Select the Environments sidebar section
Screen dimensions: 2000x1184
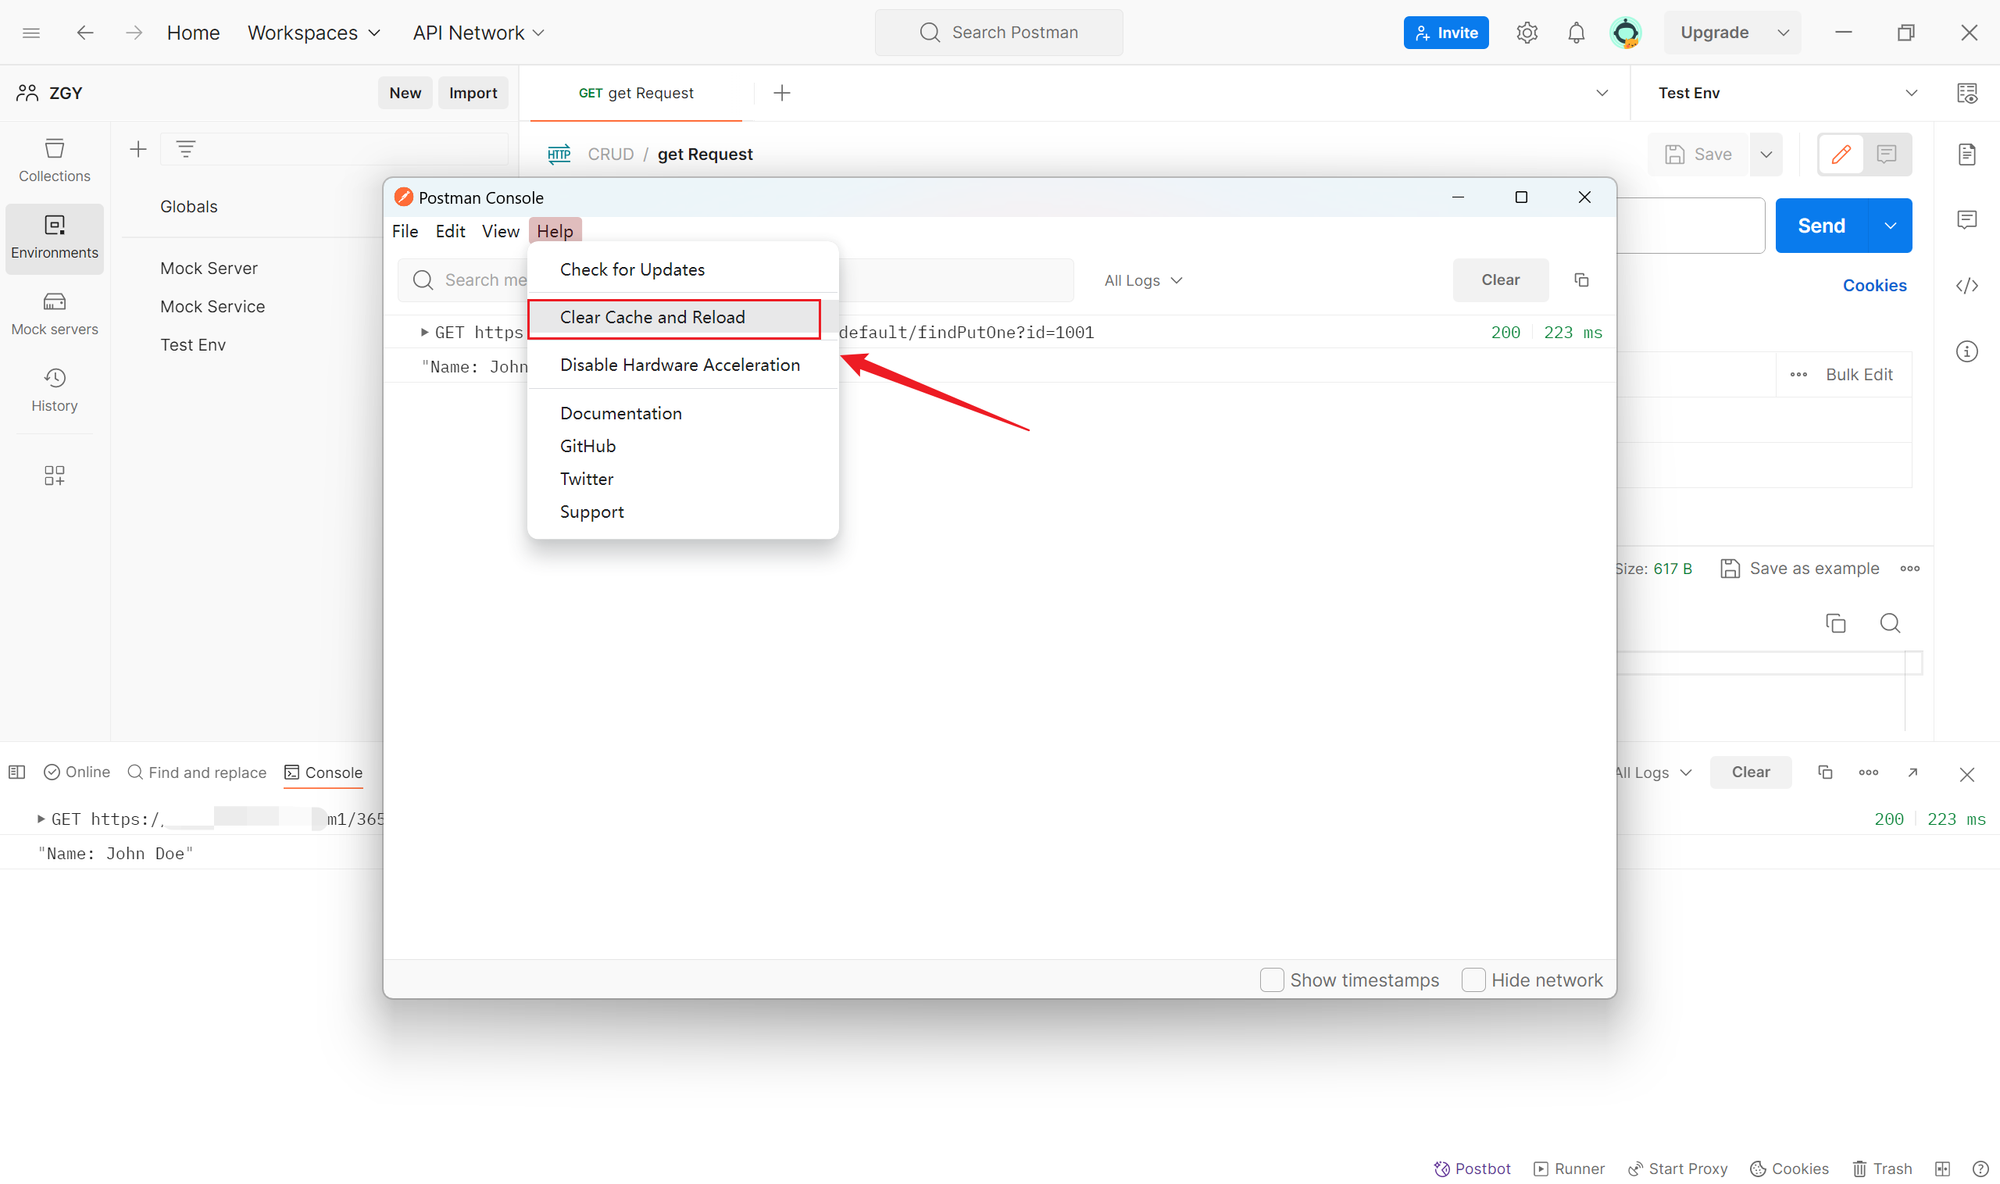pyautogui.click(x=54, y=238)
